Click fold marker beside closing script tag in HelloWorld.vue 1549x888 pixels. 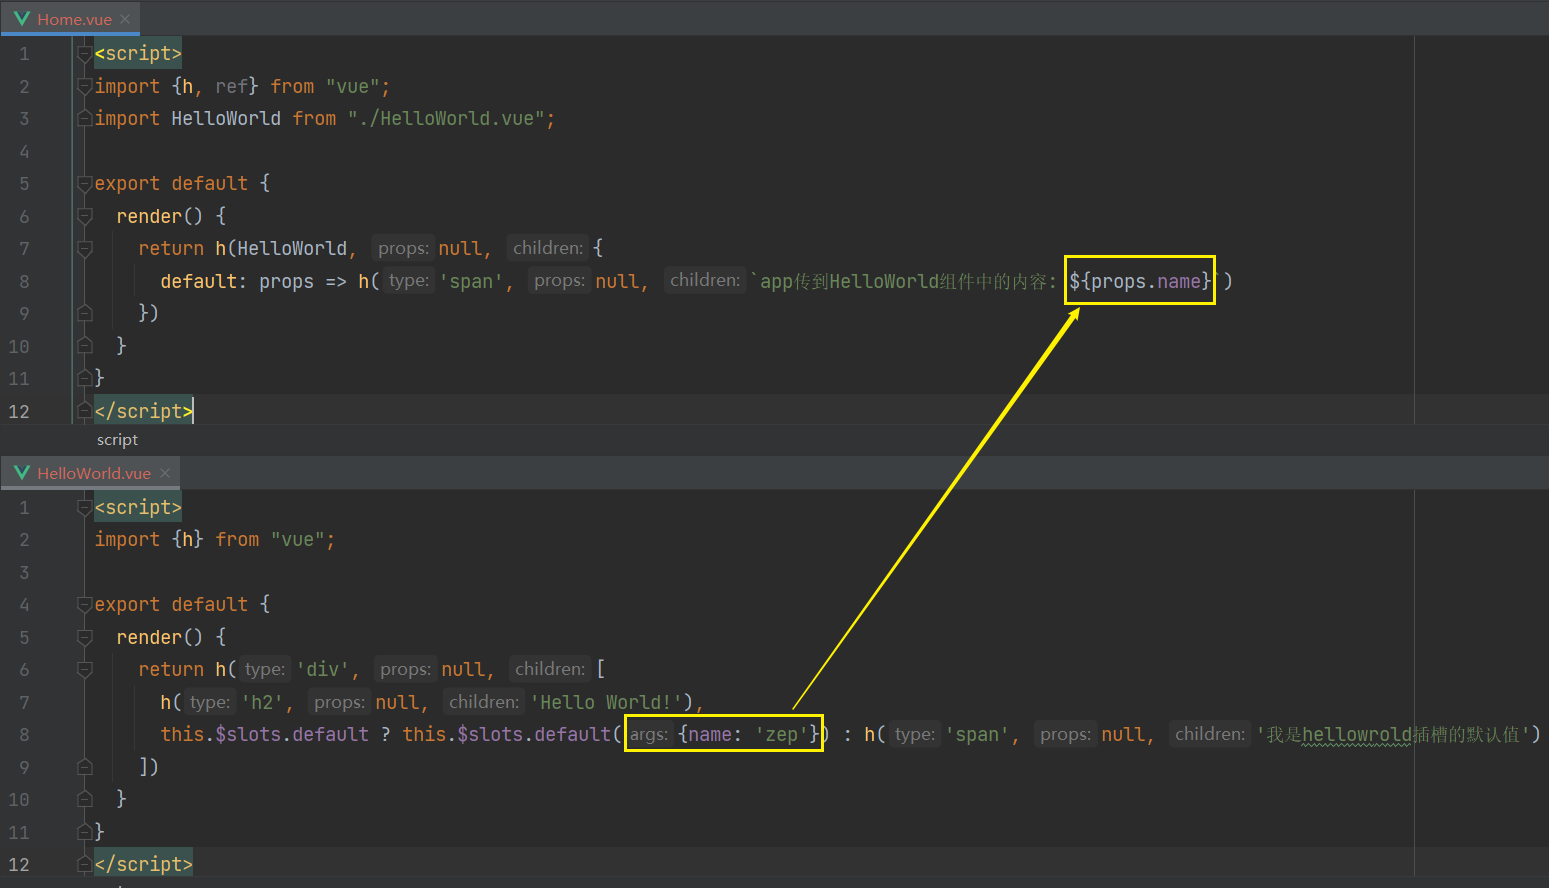85,864
